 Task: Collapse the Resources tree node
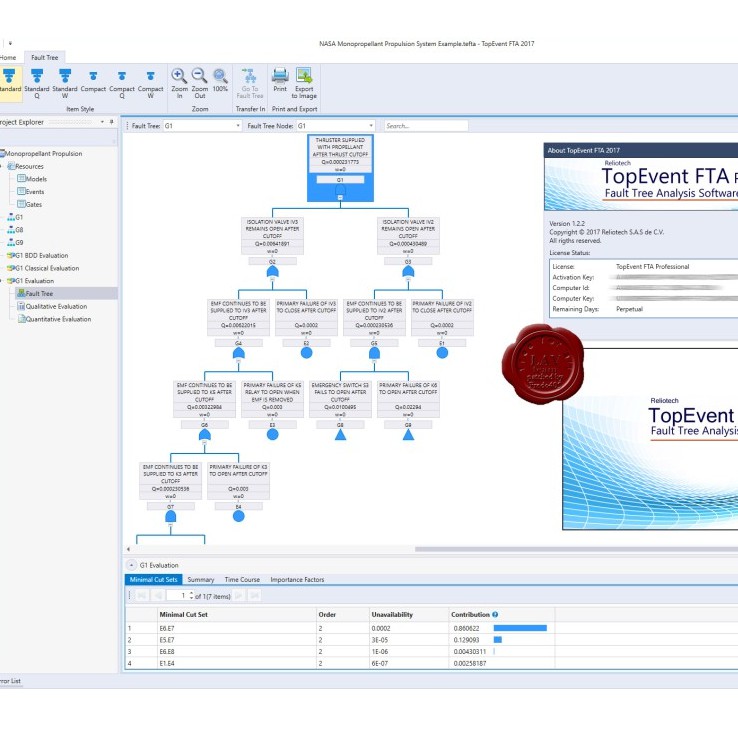(1, 166)
